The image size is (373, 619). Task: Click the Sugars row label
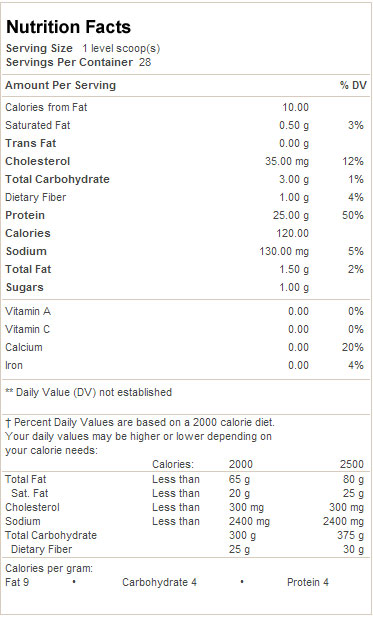point(24,287)
